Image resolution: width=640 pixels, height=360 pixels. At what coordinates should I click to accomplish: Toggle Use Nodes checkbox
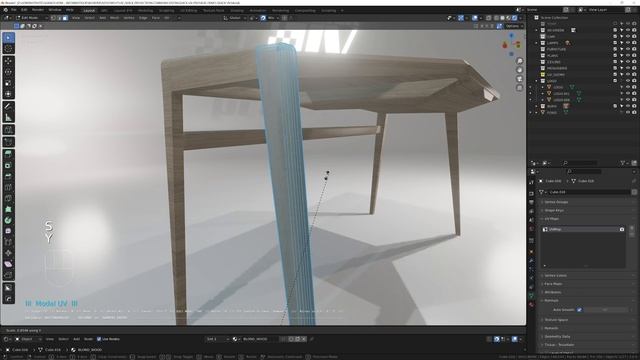coord(99,339)
